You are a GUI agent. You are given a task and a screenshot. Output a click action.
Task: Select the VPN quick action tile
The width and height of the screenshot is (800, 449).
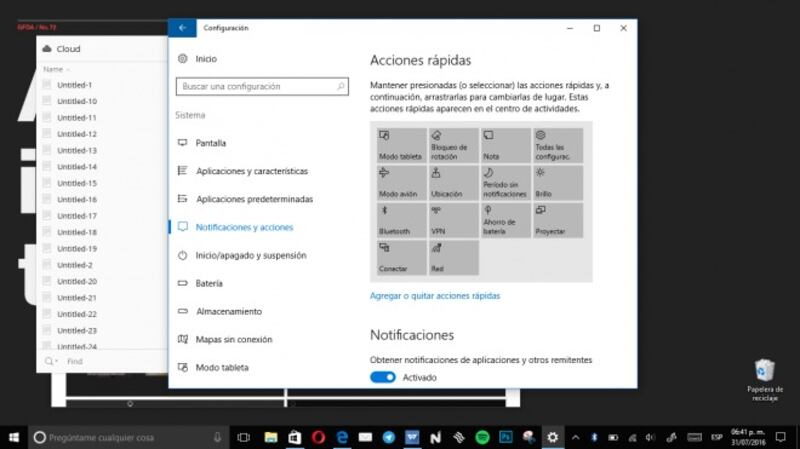click(453, 220)
